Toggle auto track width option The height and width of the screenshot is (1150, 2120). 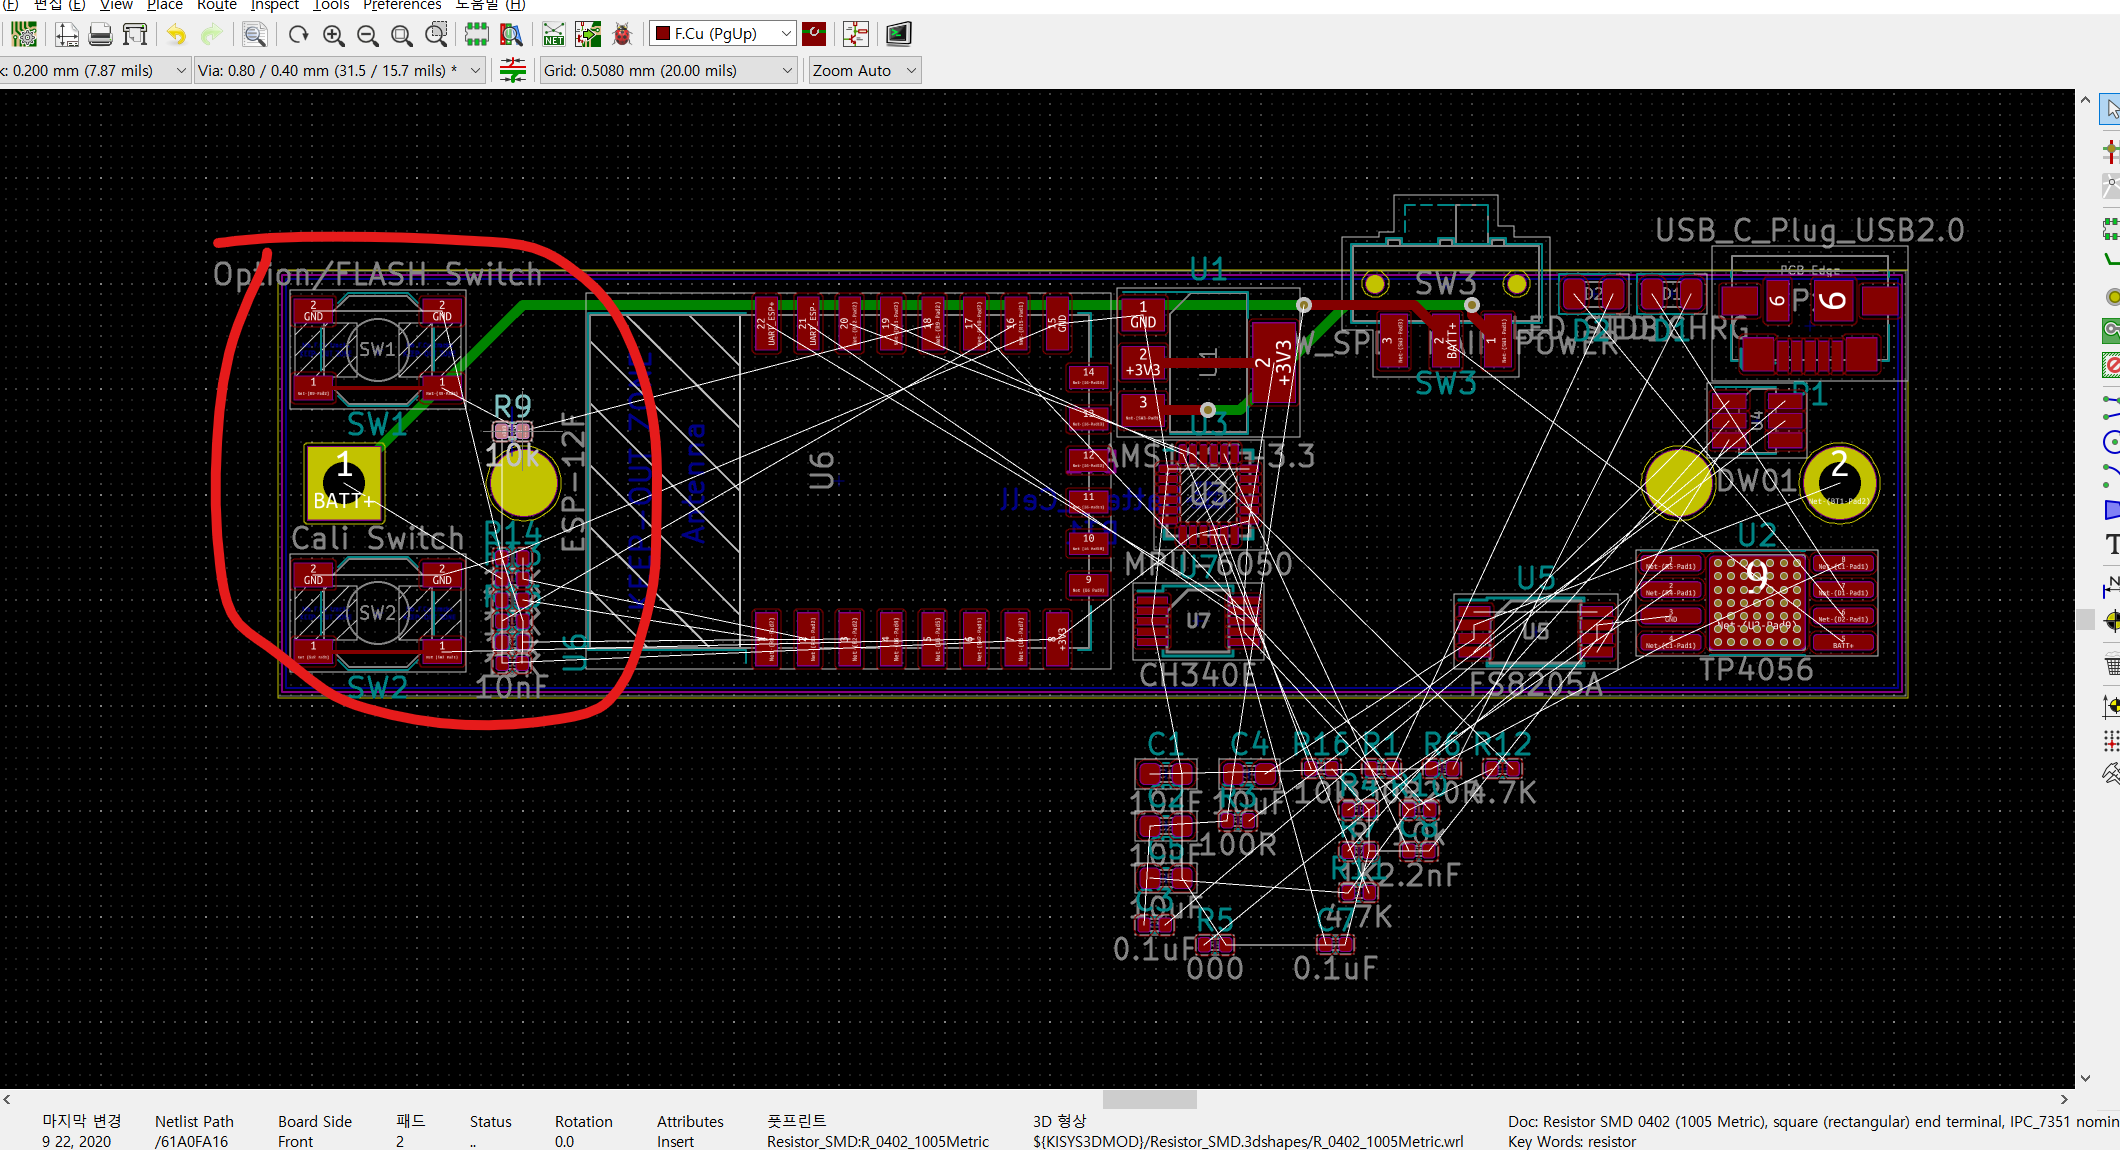[x=513, y=70]
